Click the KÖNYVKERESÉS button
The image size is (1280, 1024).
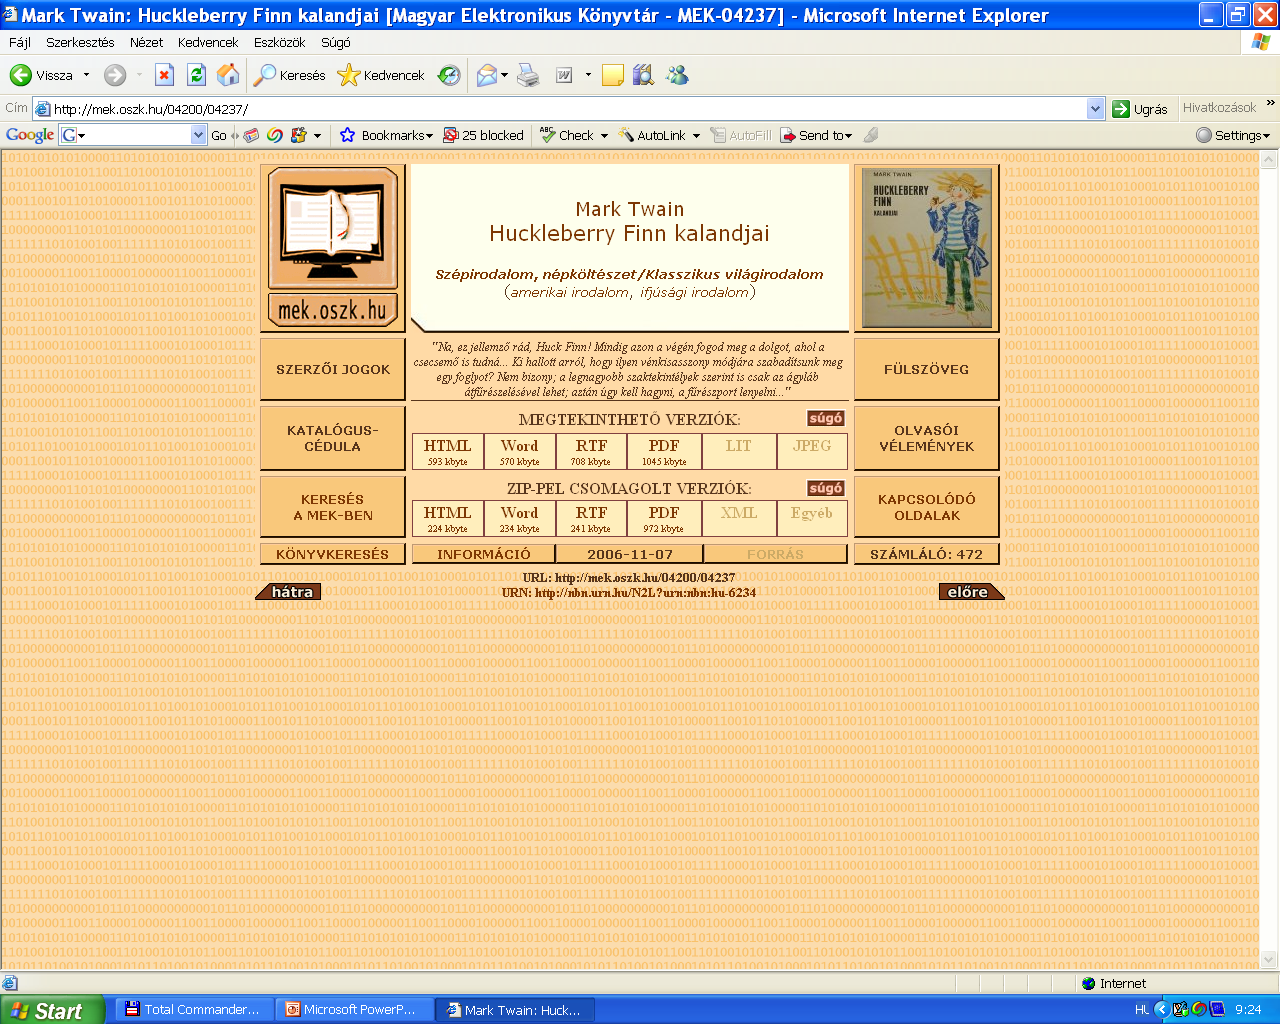[x=333, y=554]
